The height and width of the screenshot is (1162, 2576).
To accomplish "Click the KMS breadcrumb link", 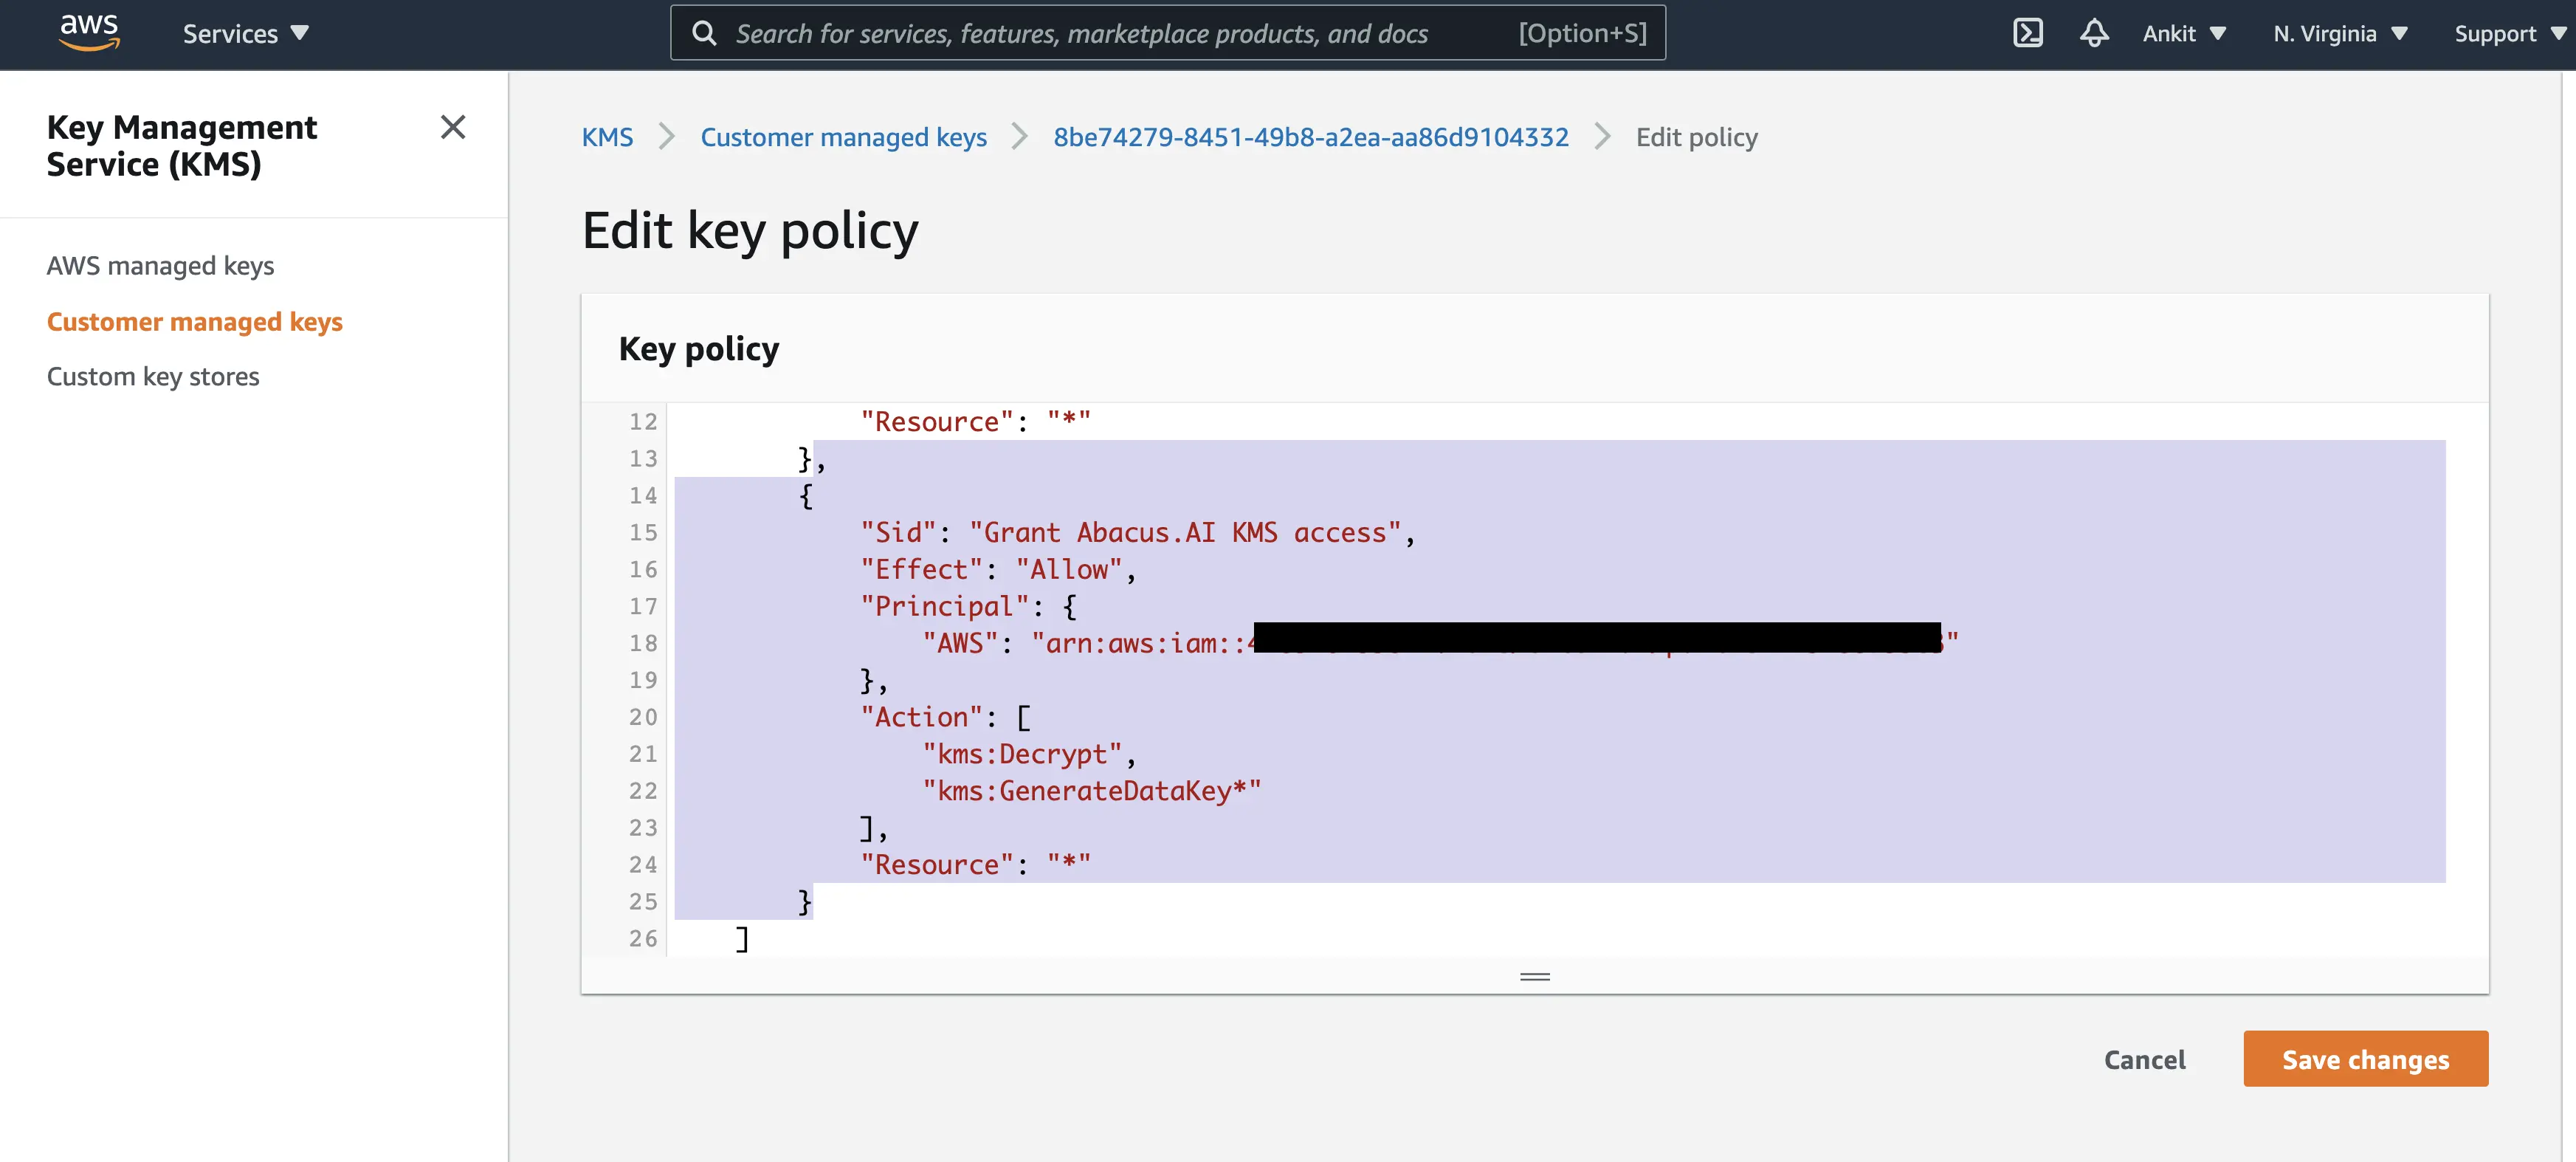I will pos(607,137).
